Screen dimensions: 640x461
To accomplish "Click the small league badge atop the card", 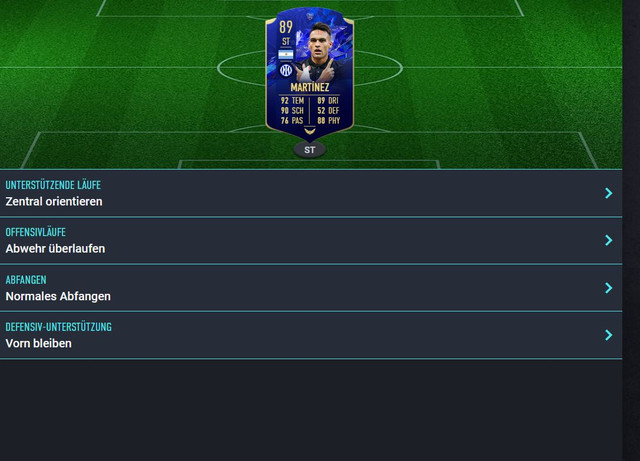I will coord(310,16).
